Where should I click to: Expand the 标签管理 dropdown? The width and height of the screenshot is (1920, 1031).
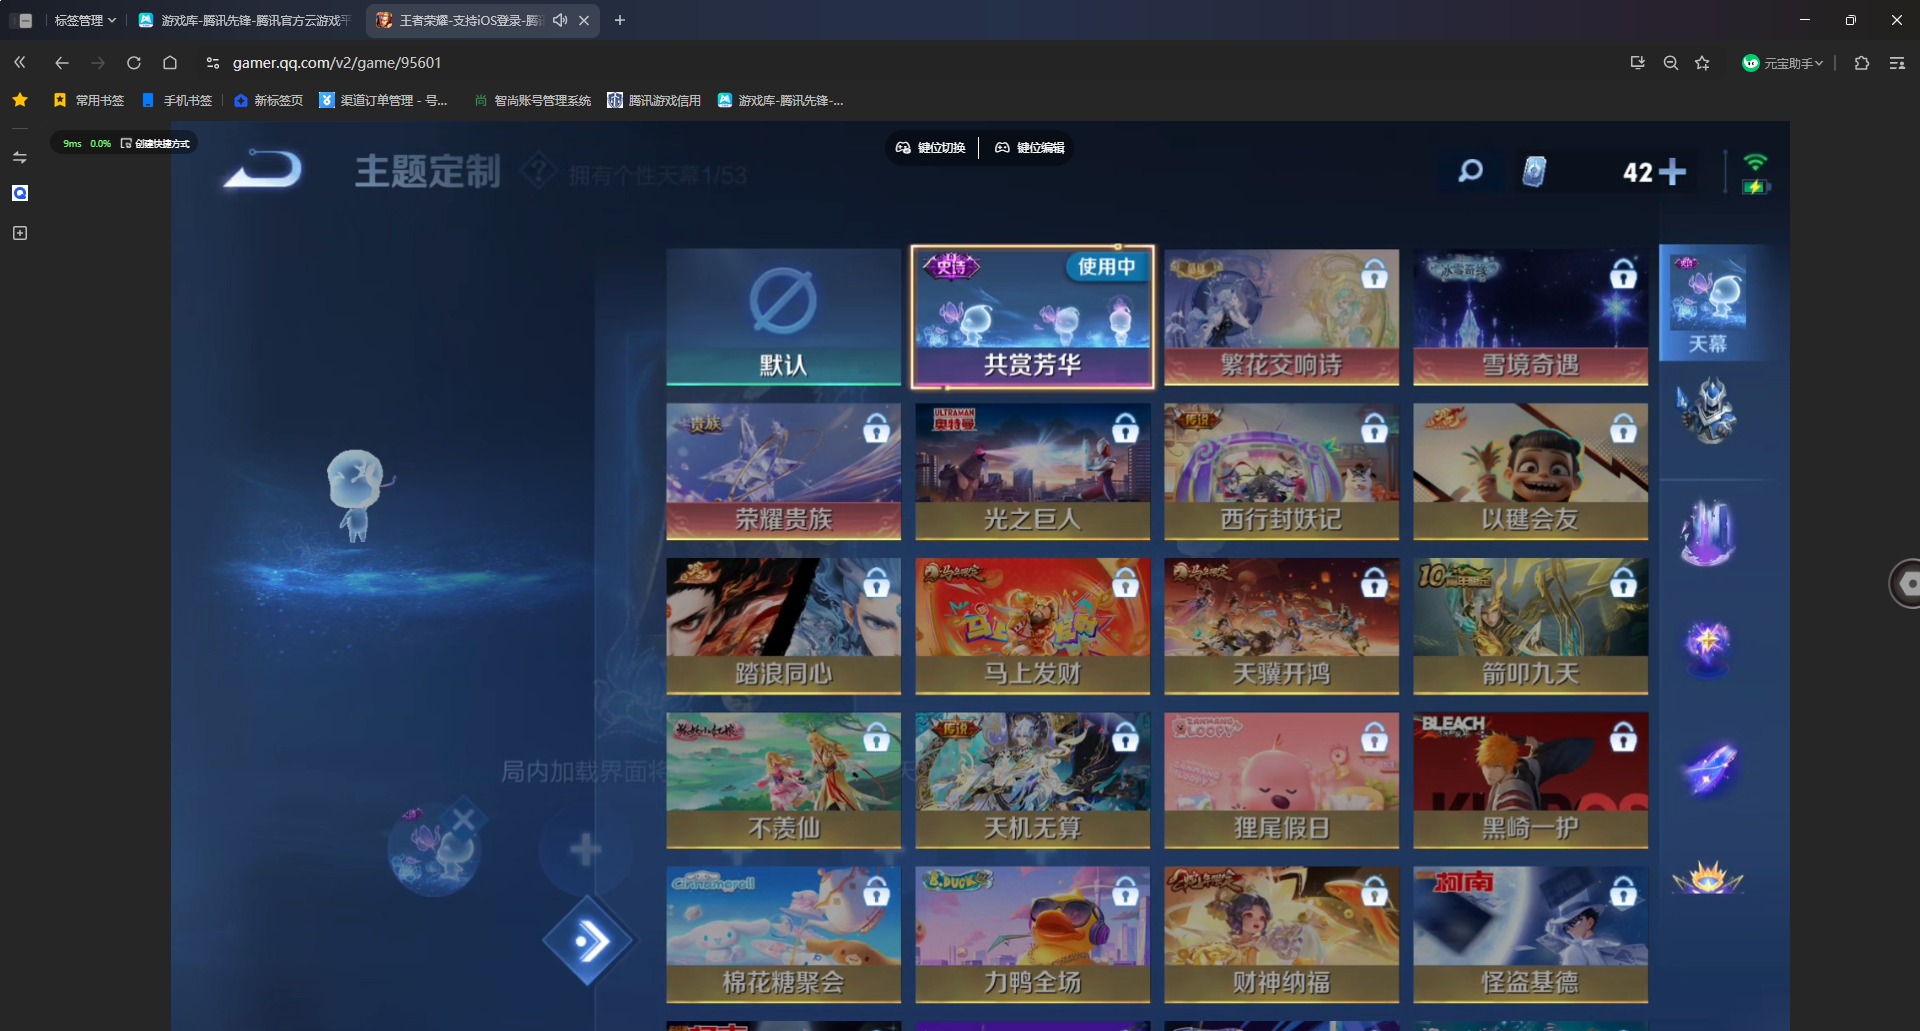tap(85, 20)
